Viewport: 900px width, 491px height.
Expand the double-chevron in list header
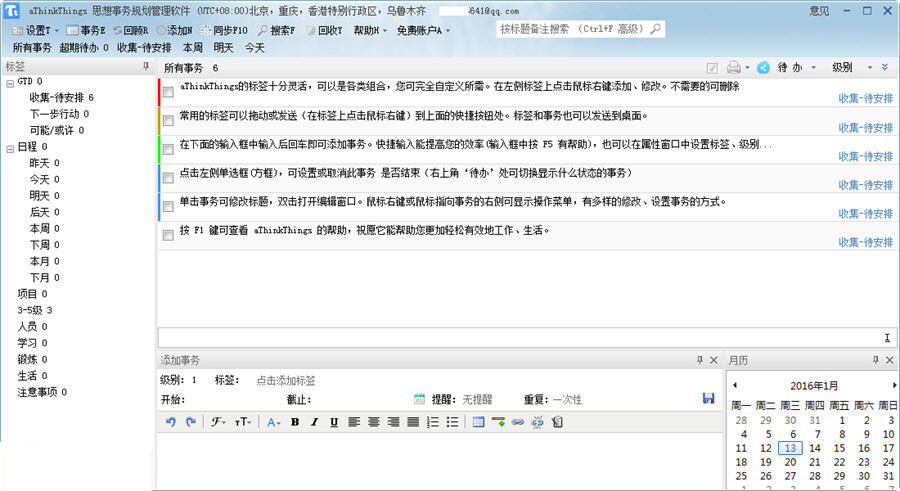[x=885, y=68]
